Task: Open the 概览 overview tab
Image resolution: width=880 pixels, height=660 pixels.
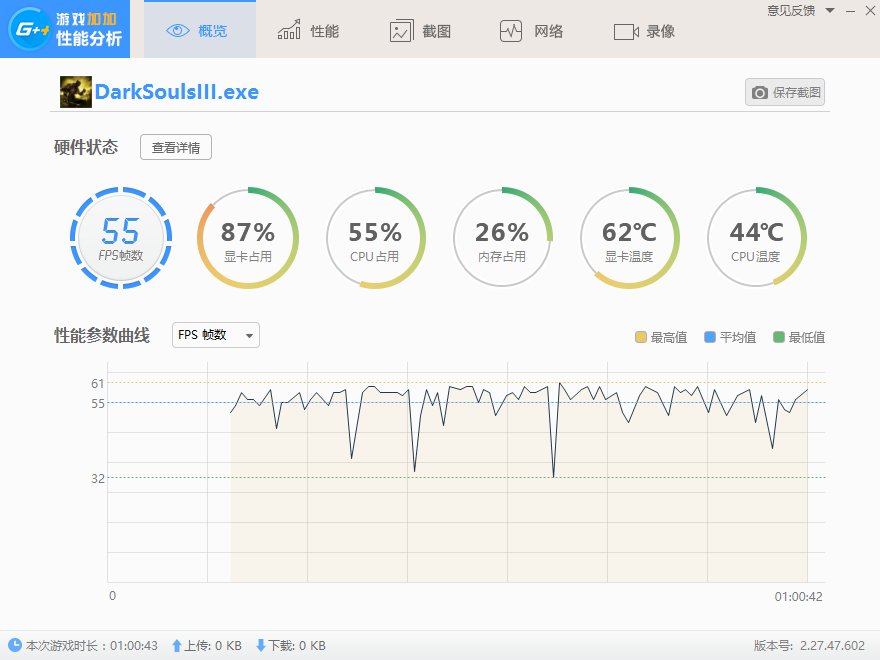Action: tap(200, 29)
